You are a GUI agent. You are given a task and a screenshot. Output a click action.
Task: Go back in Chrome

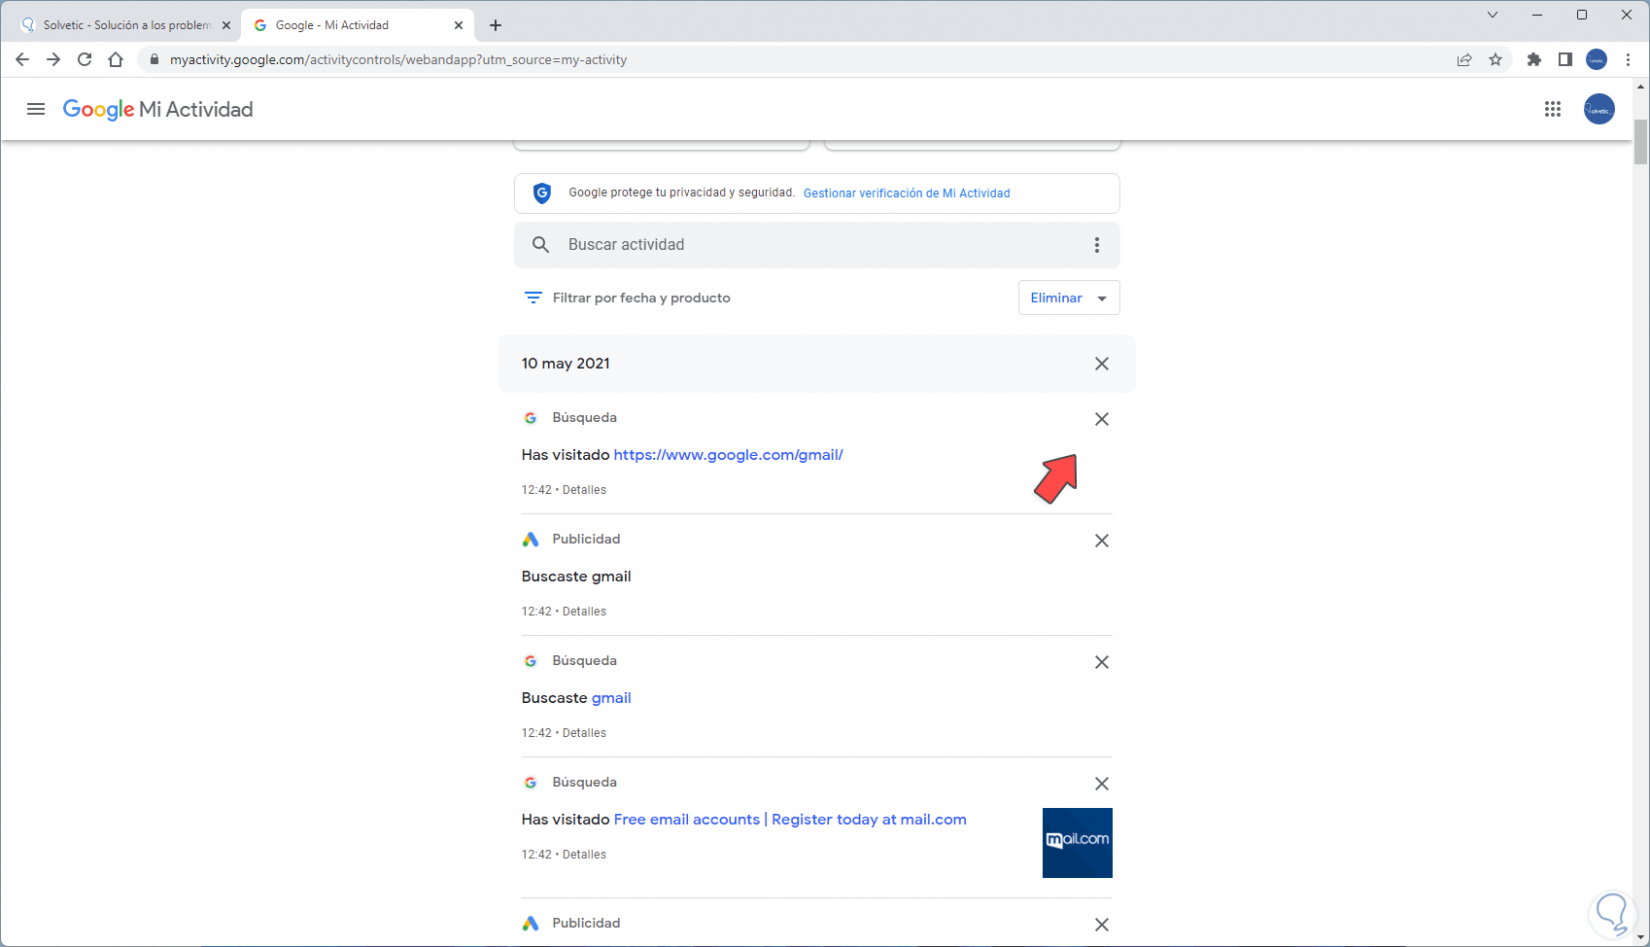[x=22, y=60]
